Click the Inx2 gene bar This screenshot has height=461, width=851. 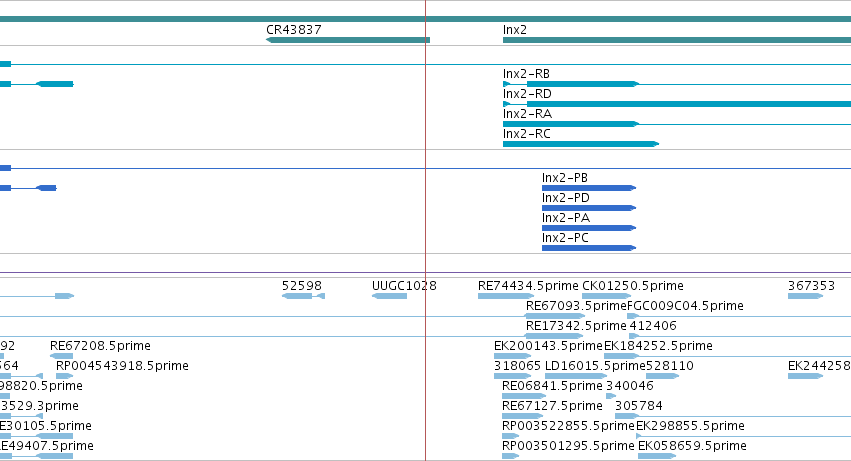tap(677, 40)
